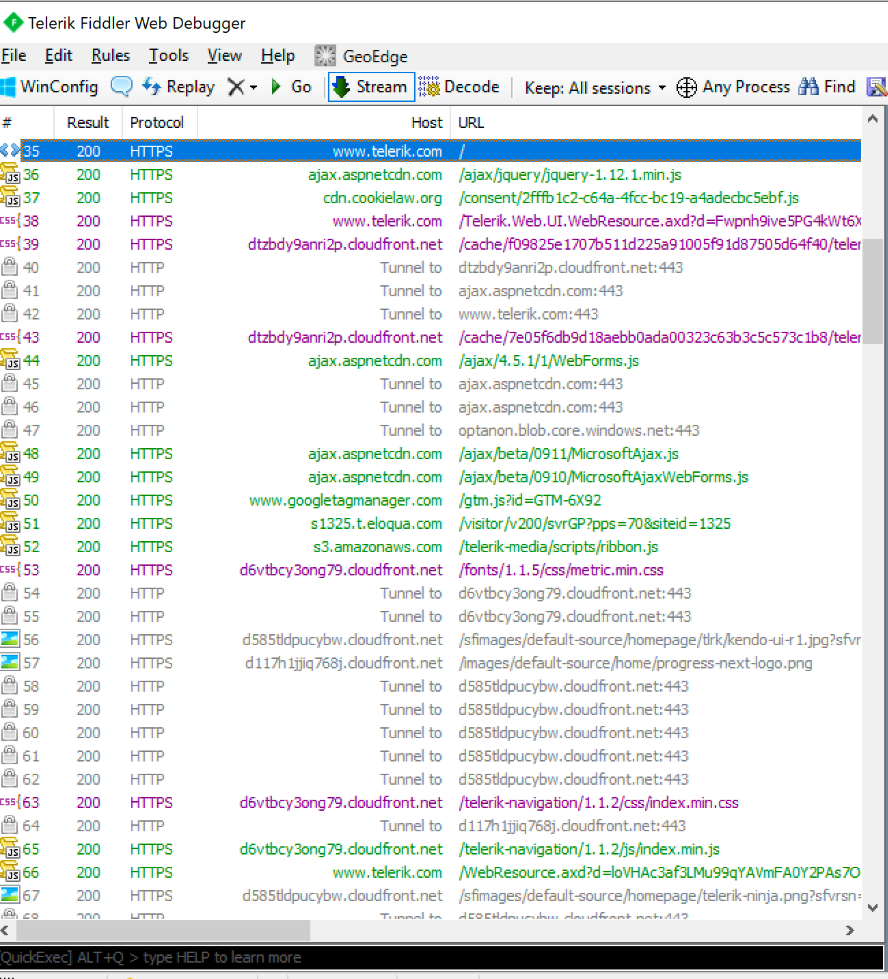Click the lock icon of session 40
This screenshot has width=888, height=979.
pos(9,267)
